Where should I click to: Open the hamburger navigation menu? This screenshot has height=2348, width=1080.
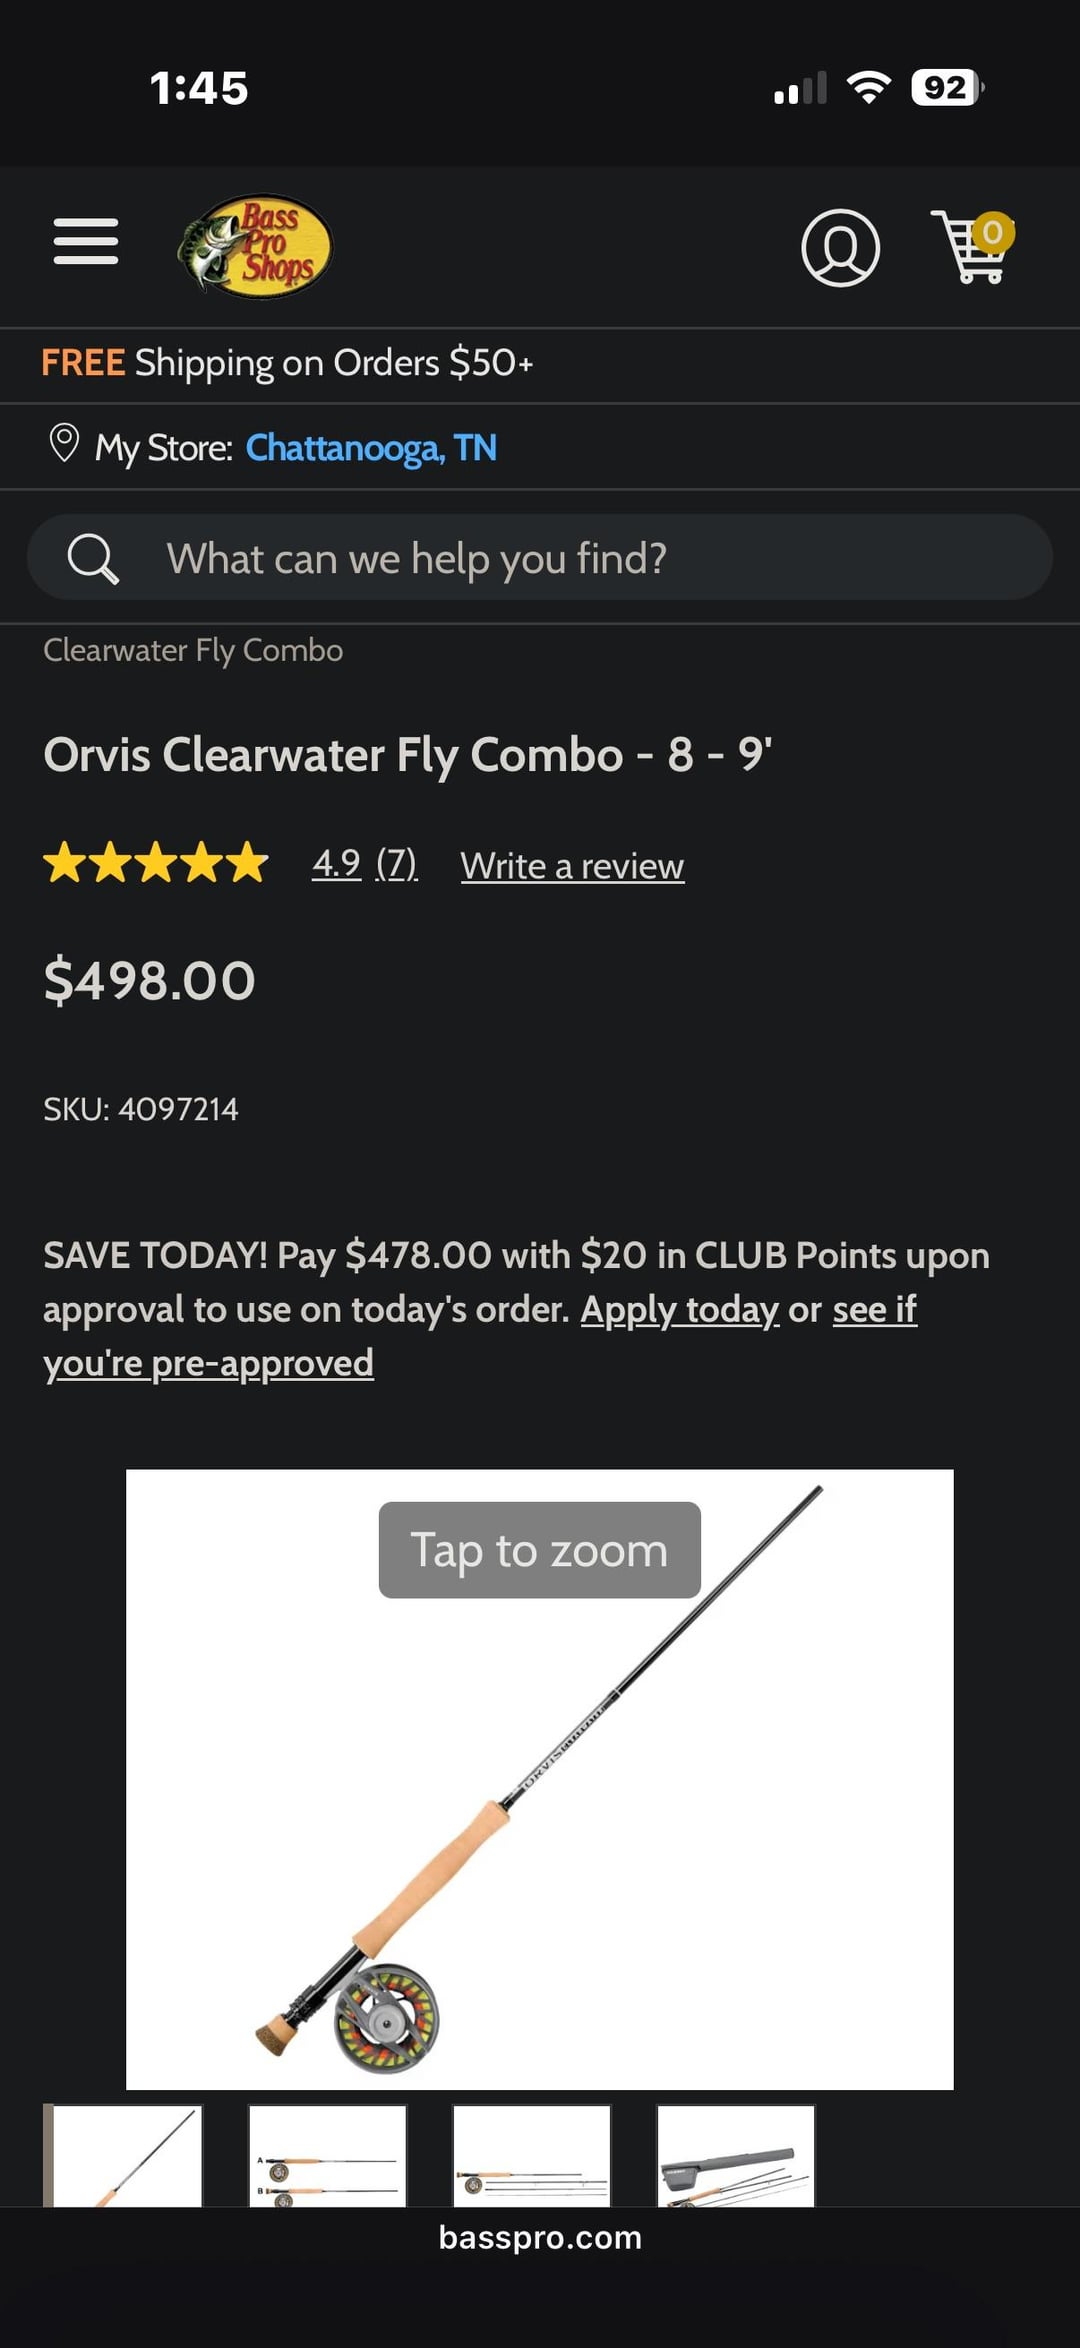(86, 242)
